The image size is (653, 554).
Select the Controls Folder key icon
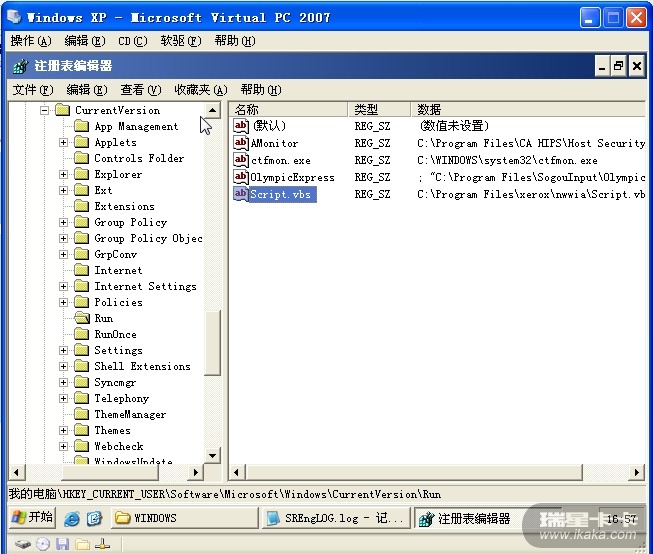82,158
